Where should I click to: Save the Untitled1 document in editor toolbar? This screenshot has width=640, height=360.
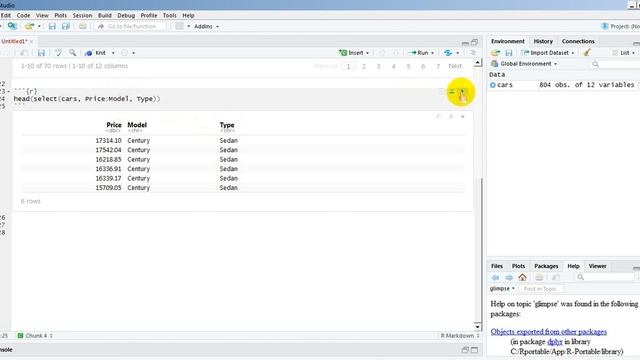point(41,53)
